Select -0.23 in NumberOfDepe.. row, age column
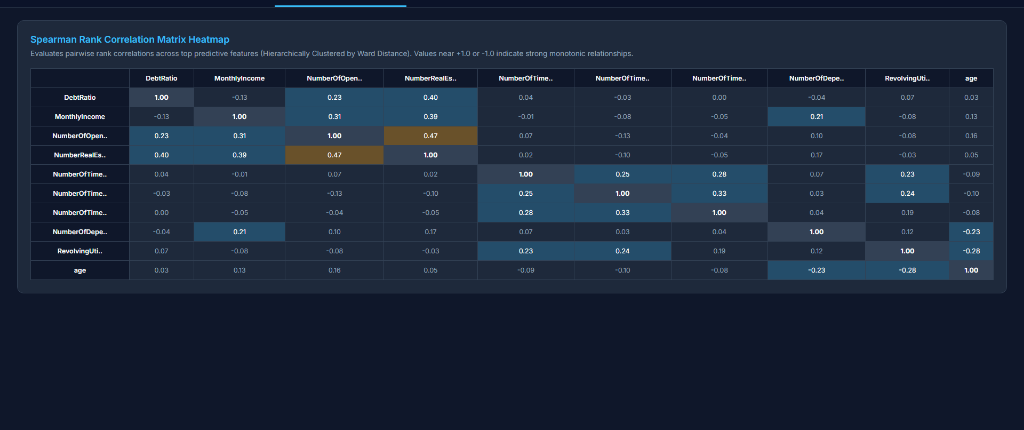 (971, 232)
